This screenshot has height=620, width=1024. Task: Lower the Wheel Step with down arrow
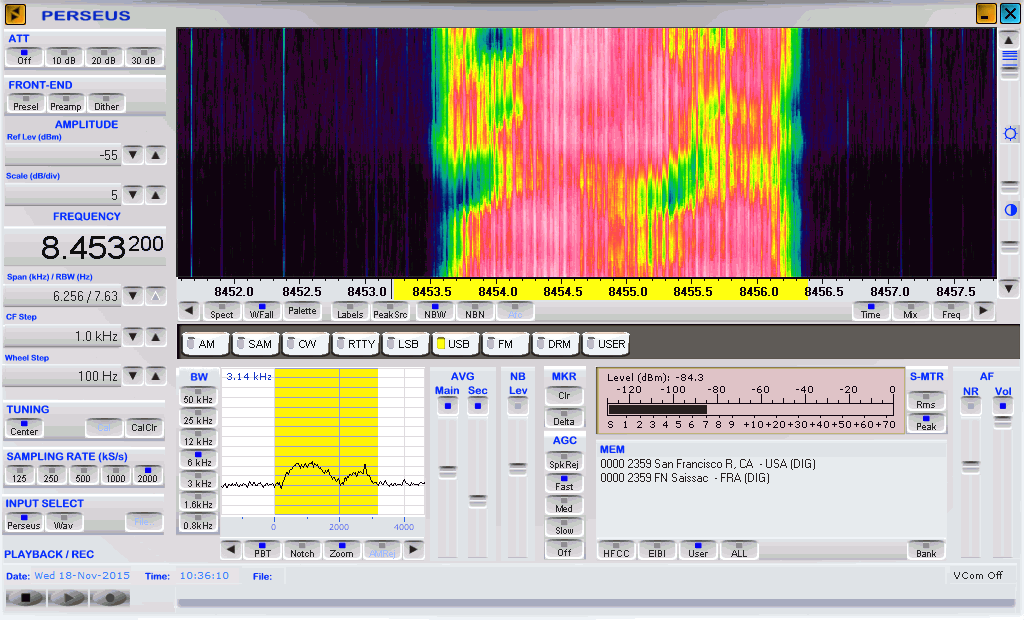[133, 376]
